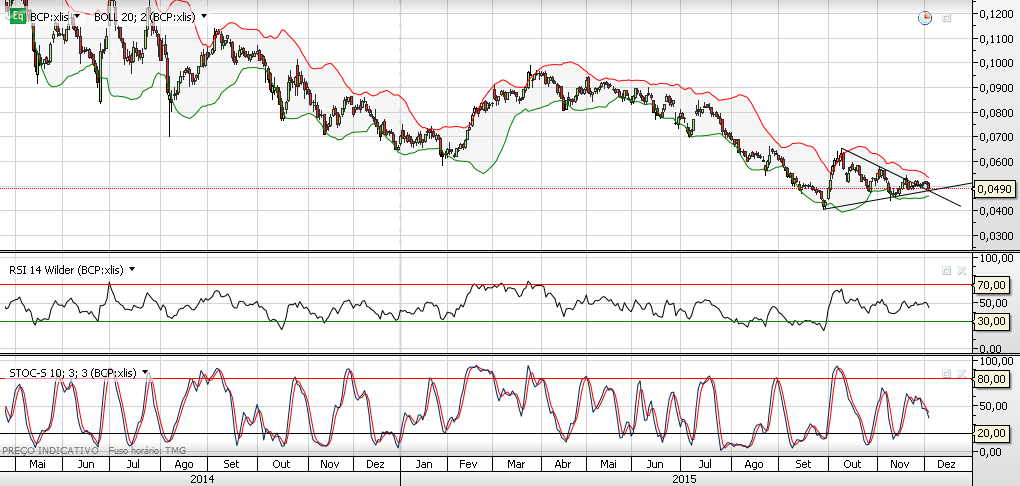Maximize the main price chart panel
The image size is (1020, 486).
pyautogui.click(x=947, y=18)
